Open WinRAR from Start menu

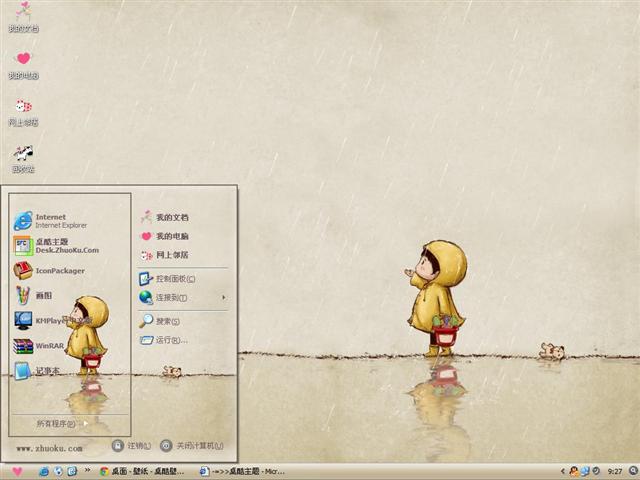pyautogui.click(x=39, y=346)
